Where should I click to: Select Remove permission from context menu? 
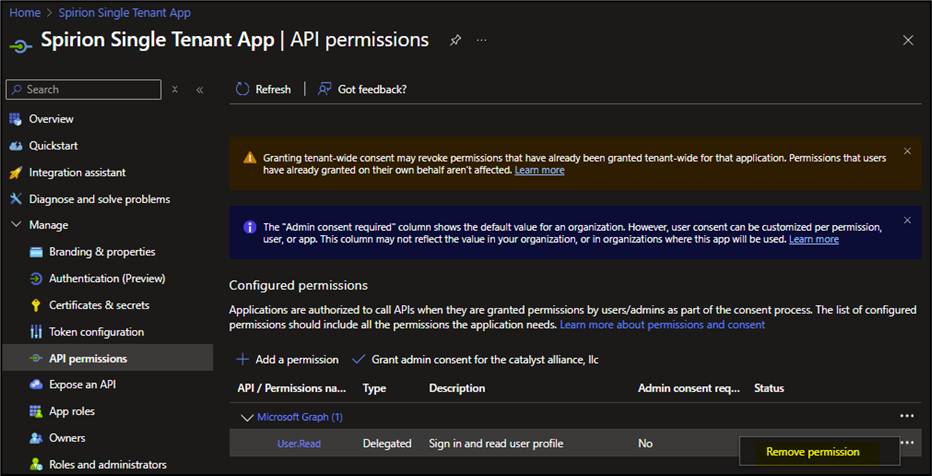coord(812,452)
